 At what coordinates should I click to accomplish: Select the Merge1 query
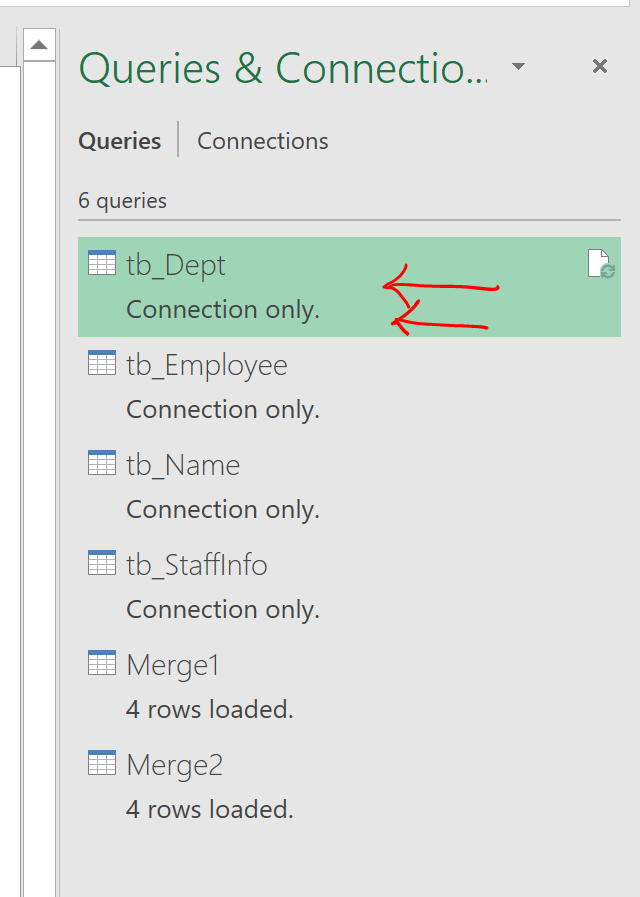pyautogui.click(x=173, y=665)
